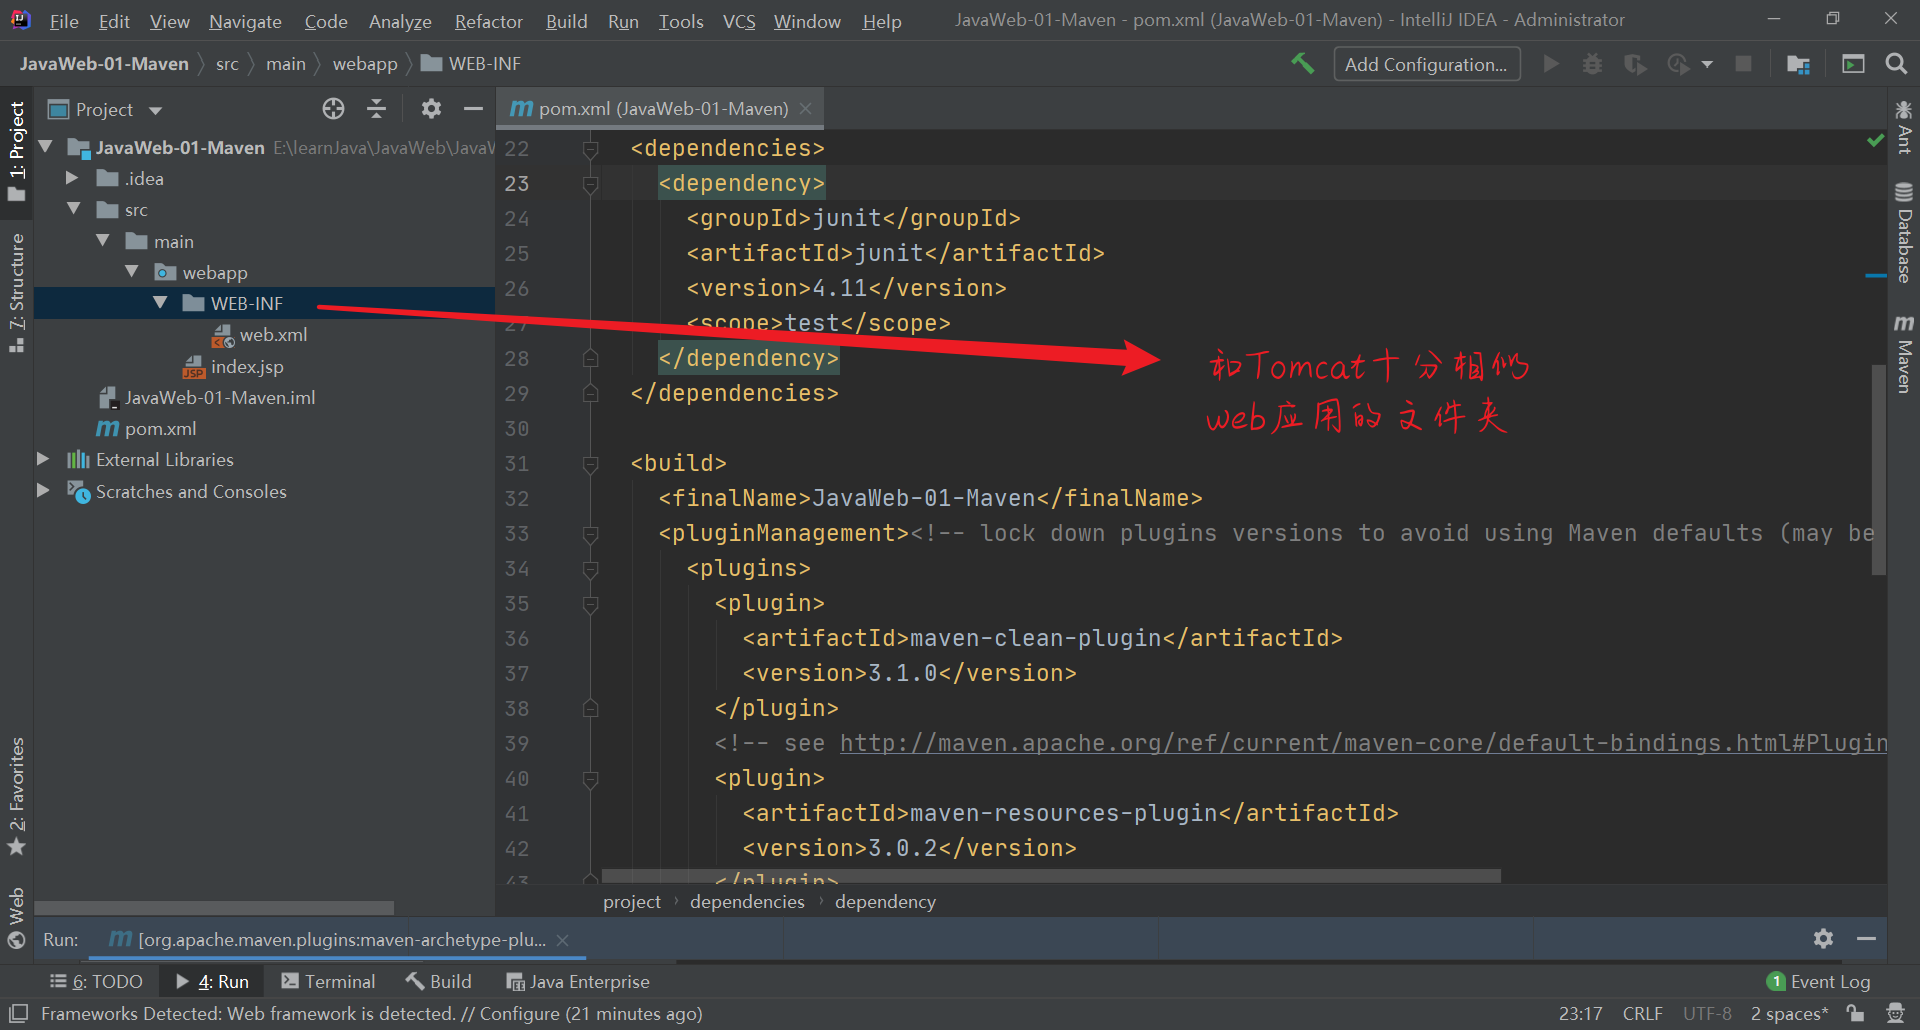The image size is (1920, 1030).
Task: Hide the Project panel with minus icon
Action: (x=473, y=108)
